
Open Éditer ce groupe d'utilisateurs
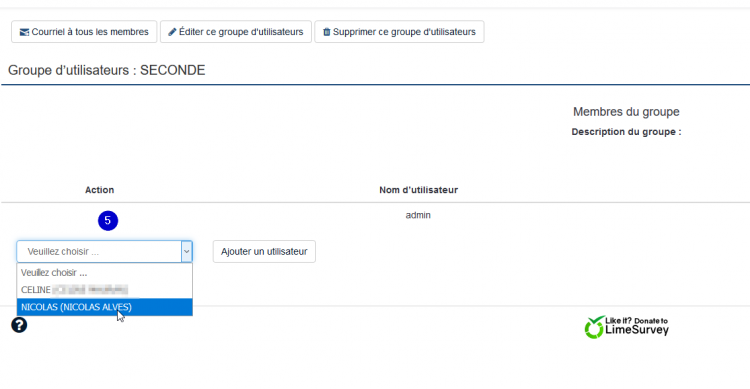pyautogui.click(x=236, y=32)
